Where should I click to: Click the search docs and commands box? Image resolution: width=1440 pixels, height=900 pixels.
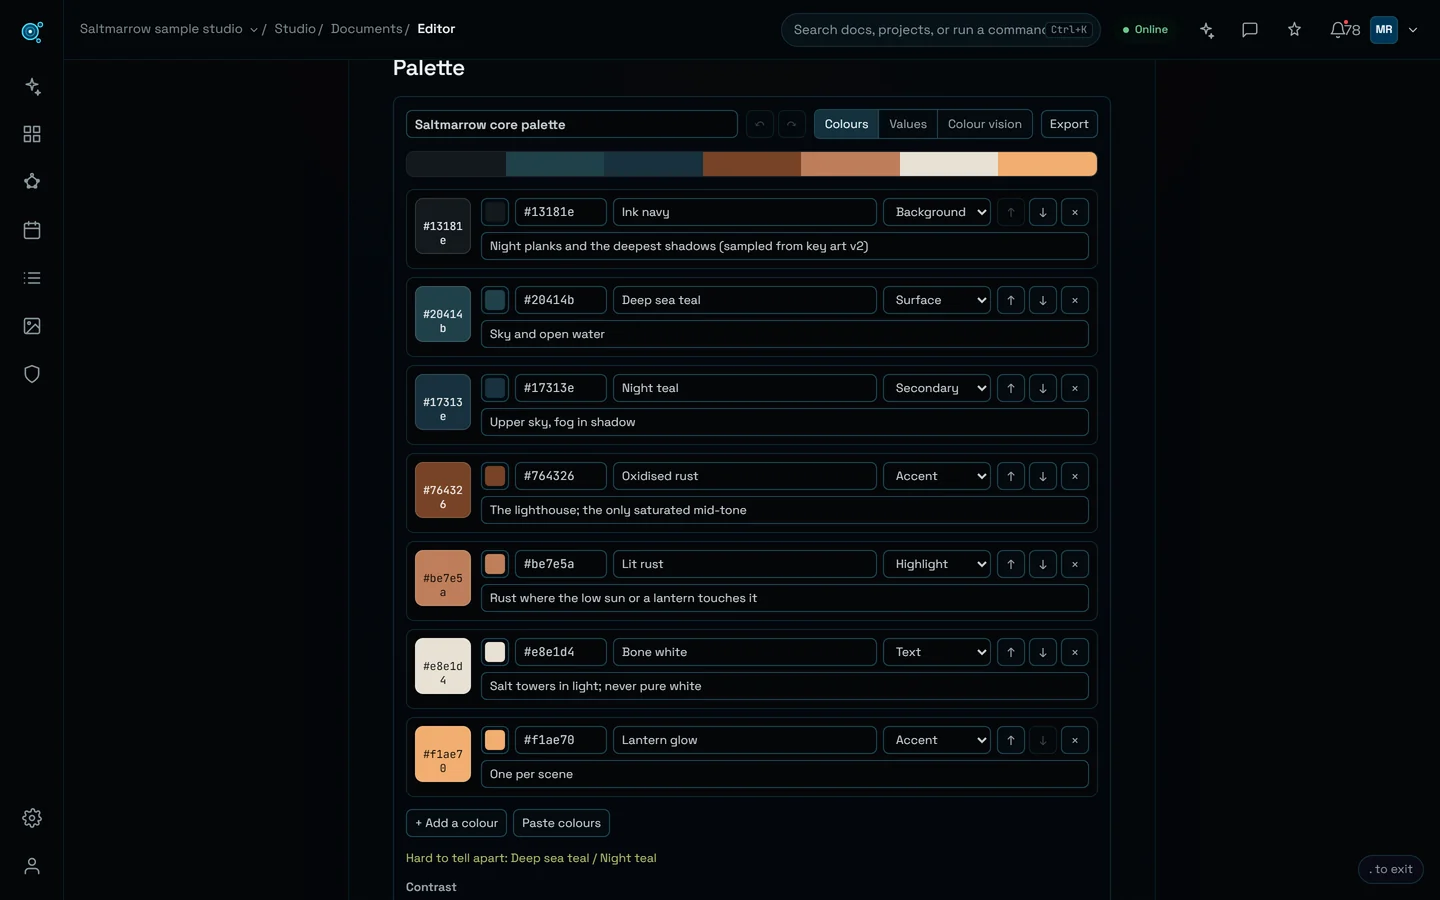coord(940,30)
